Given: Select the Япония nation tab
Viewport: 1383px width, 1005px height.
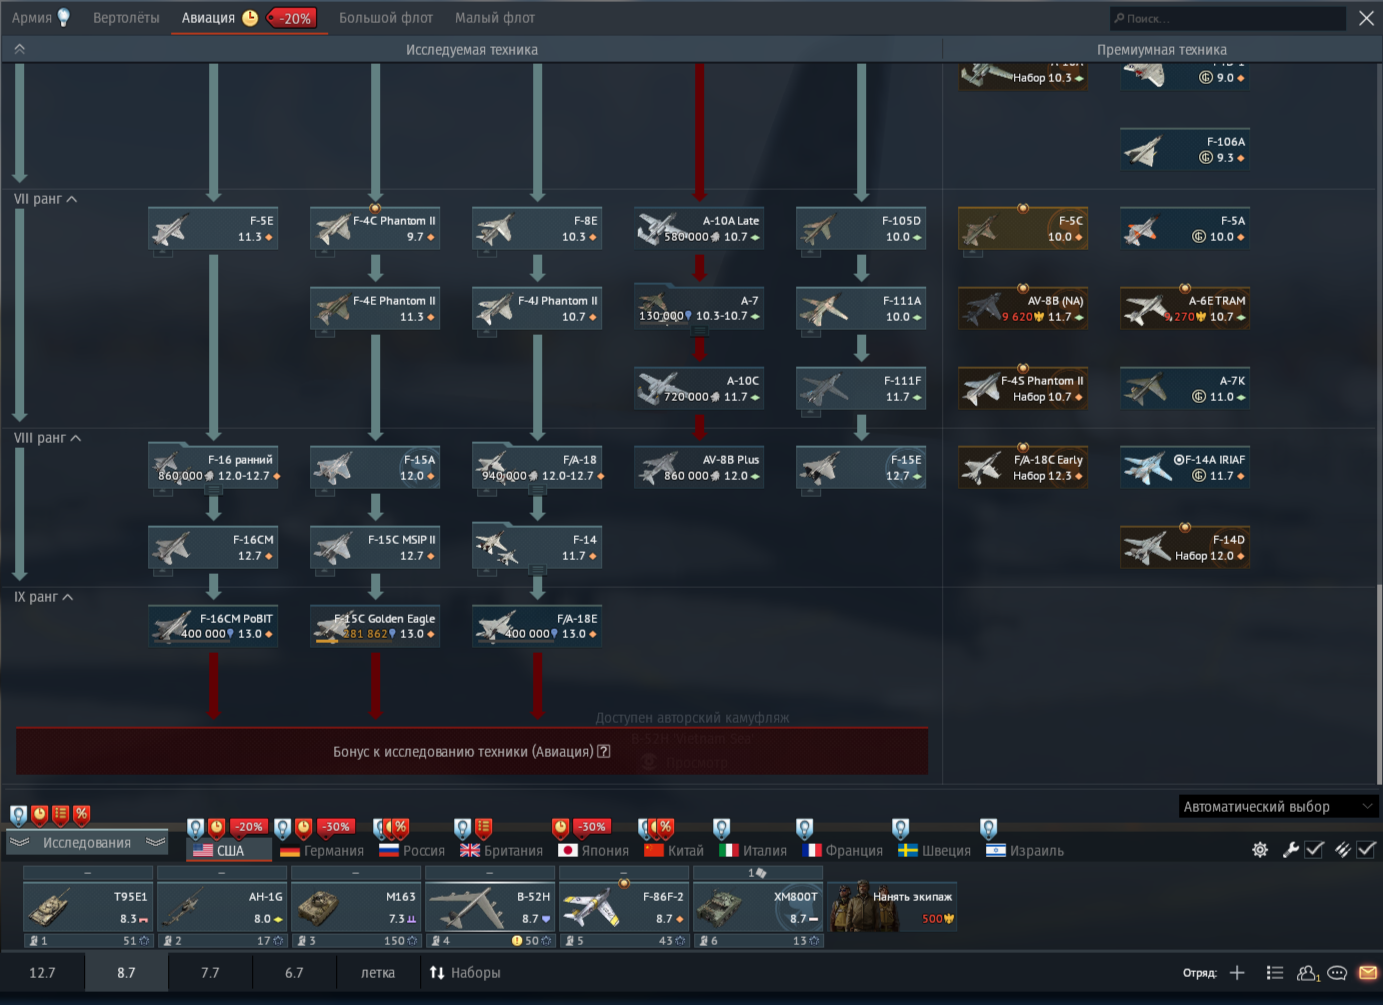Looking at the screenshot, I should tap(594, 851).
